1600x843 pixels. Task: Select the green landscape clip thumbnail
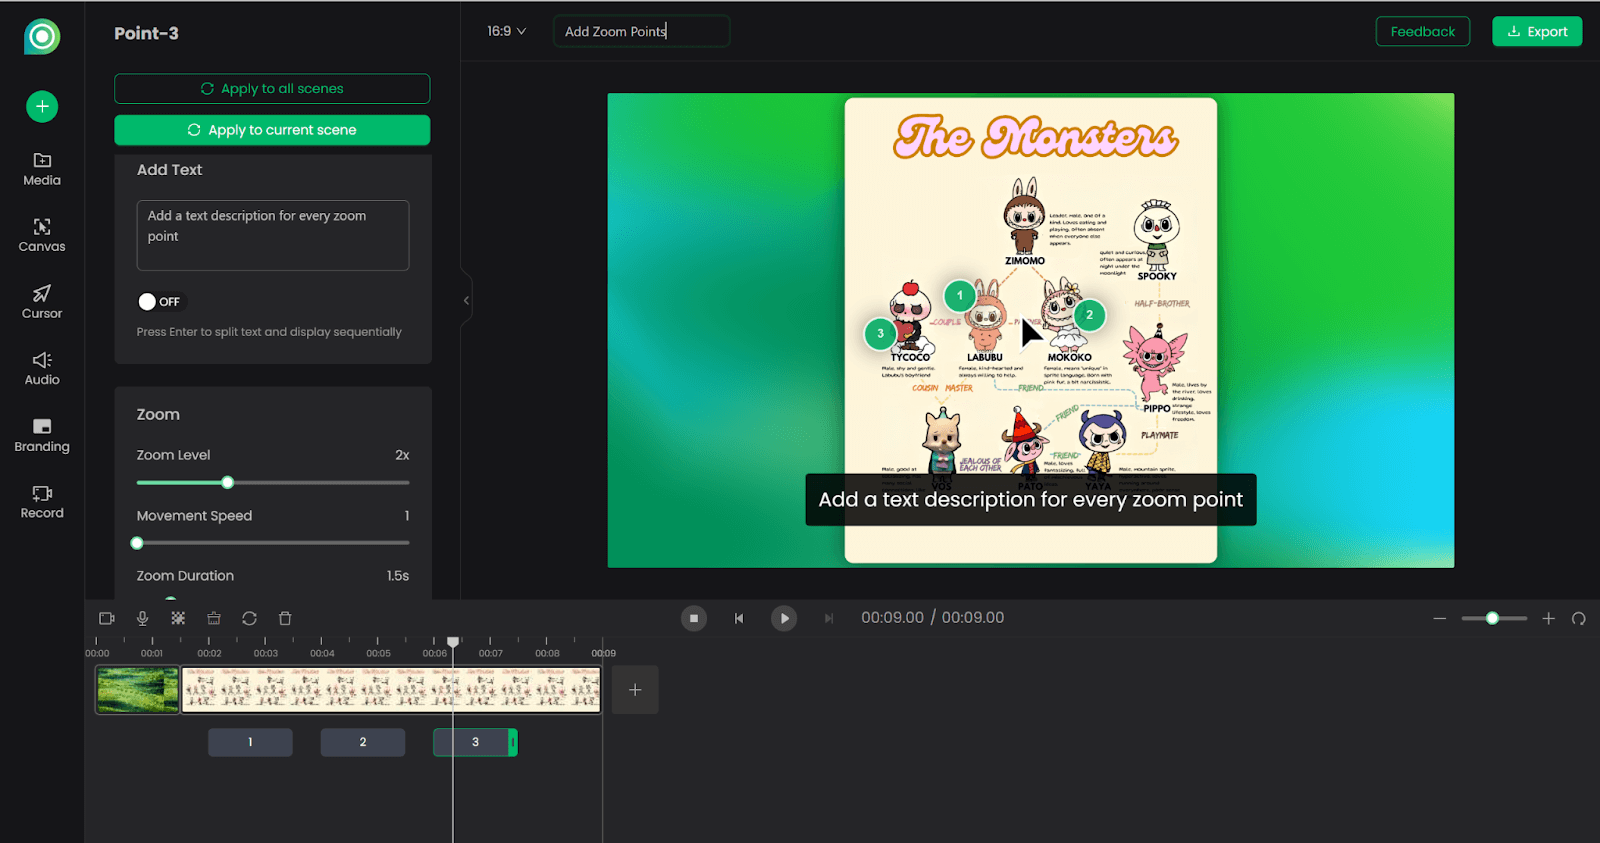coord(138,690)
